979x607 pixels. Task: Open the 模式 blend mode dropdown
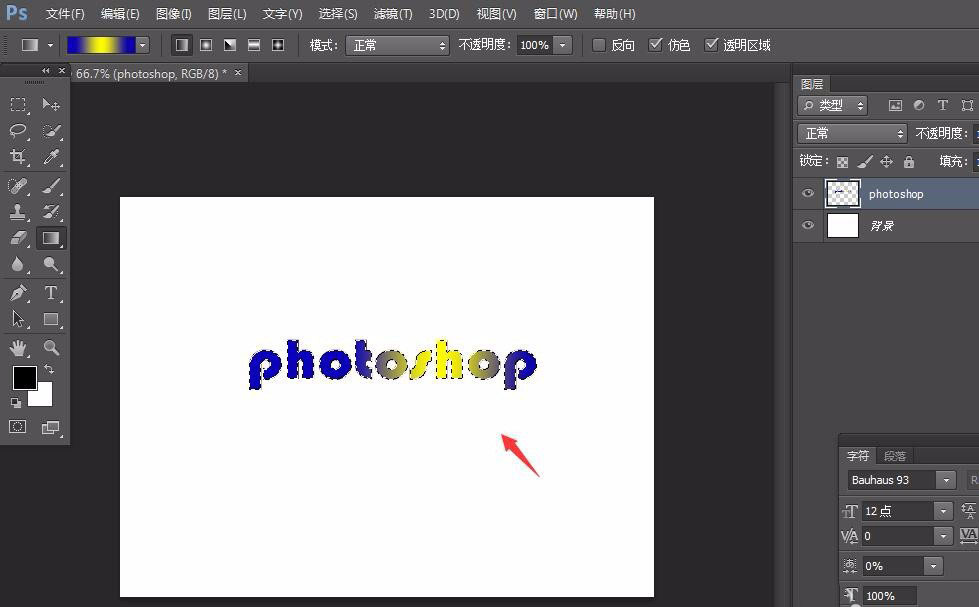(x=397, y=45)
